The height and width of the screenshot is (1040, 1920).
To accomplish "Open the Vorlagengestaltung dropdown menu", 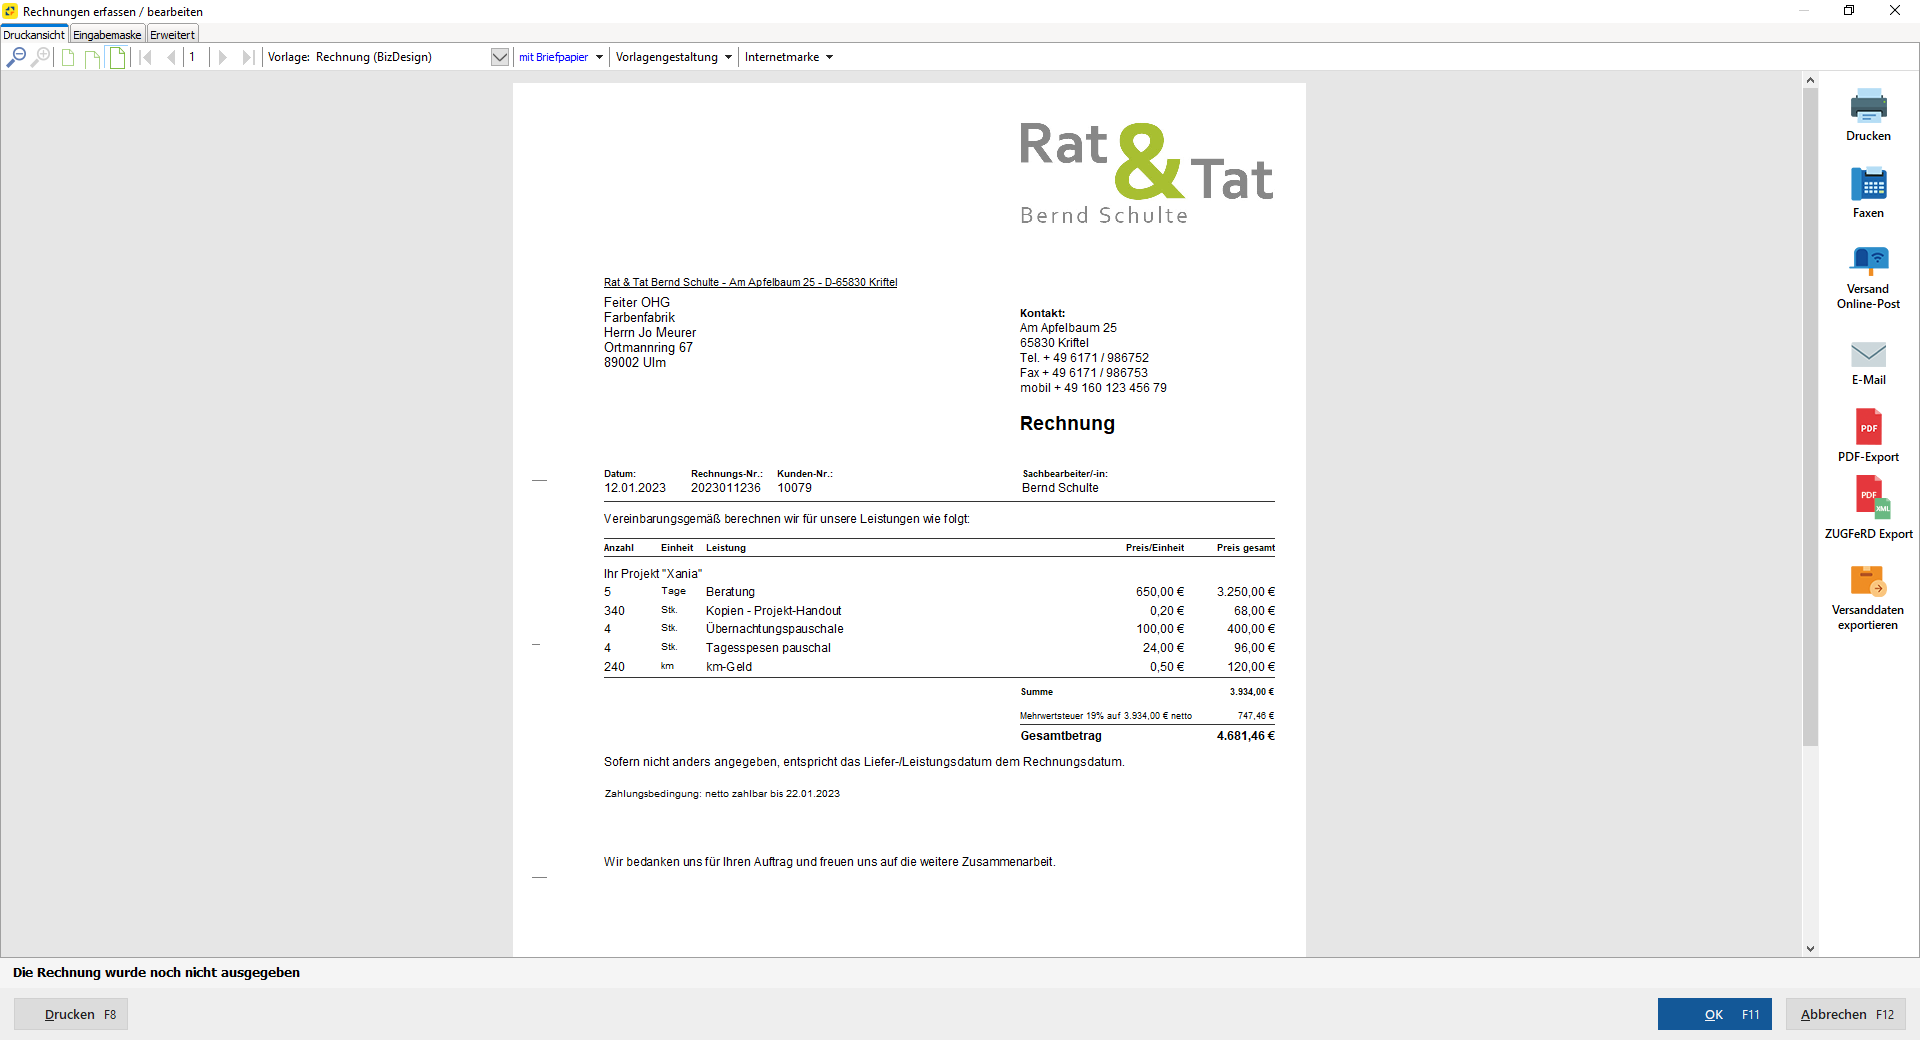I will pyautogui.click(x=674, y=57).
